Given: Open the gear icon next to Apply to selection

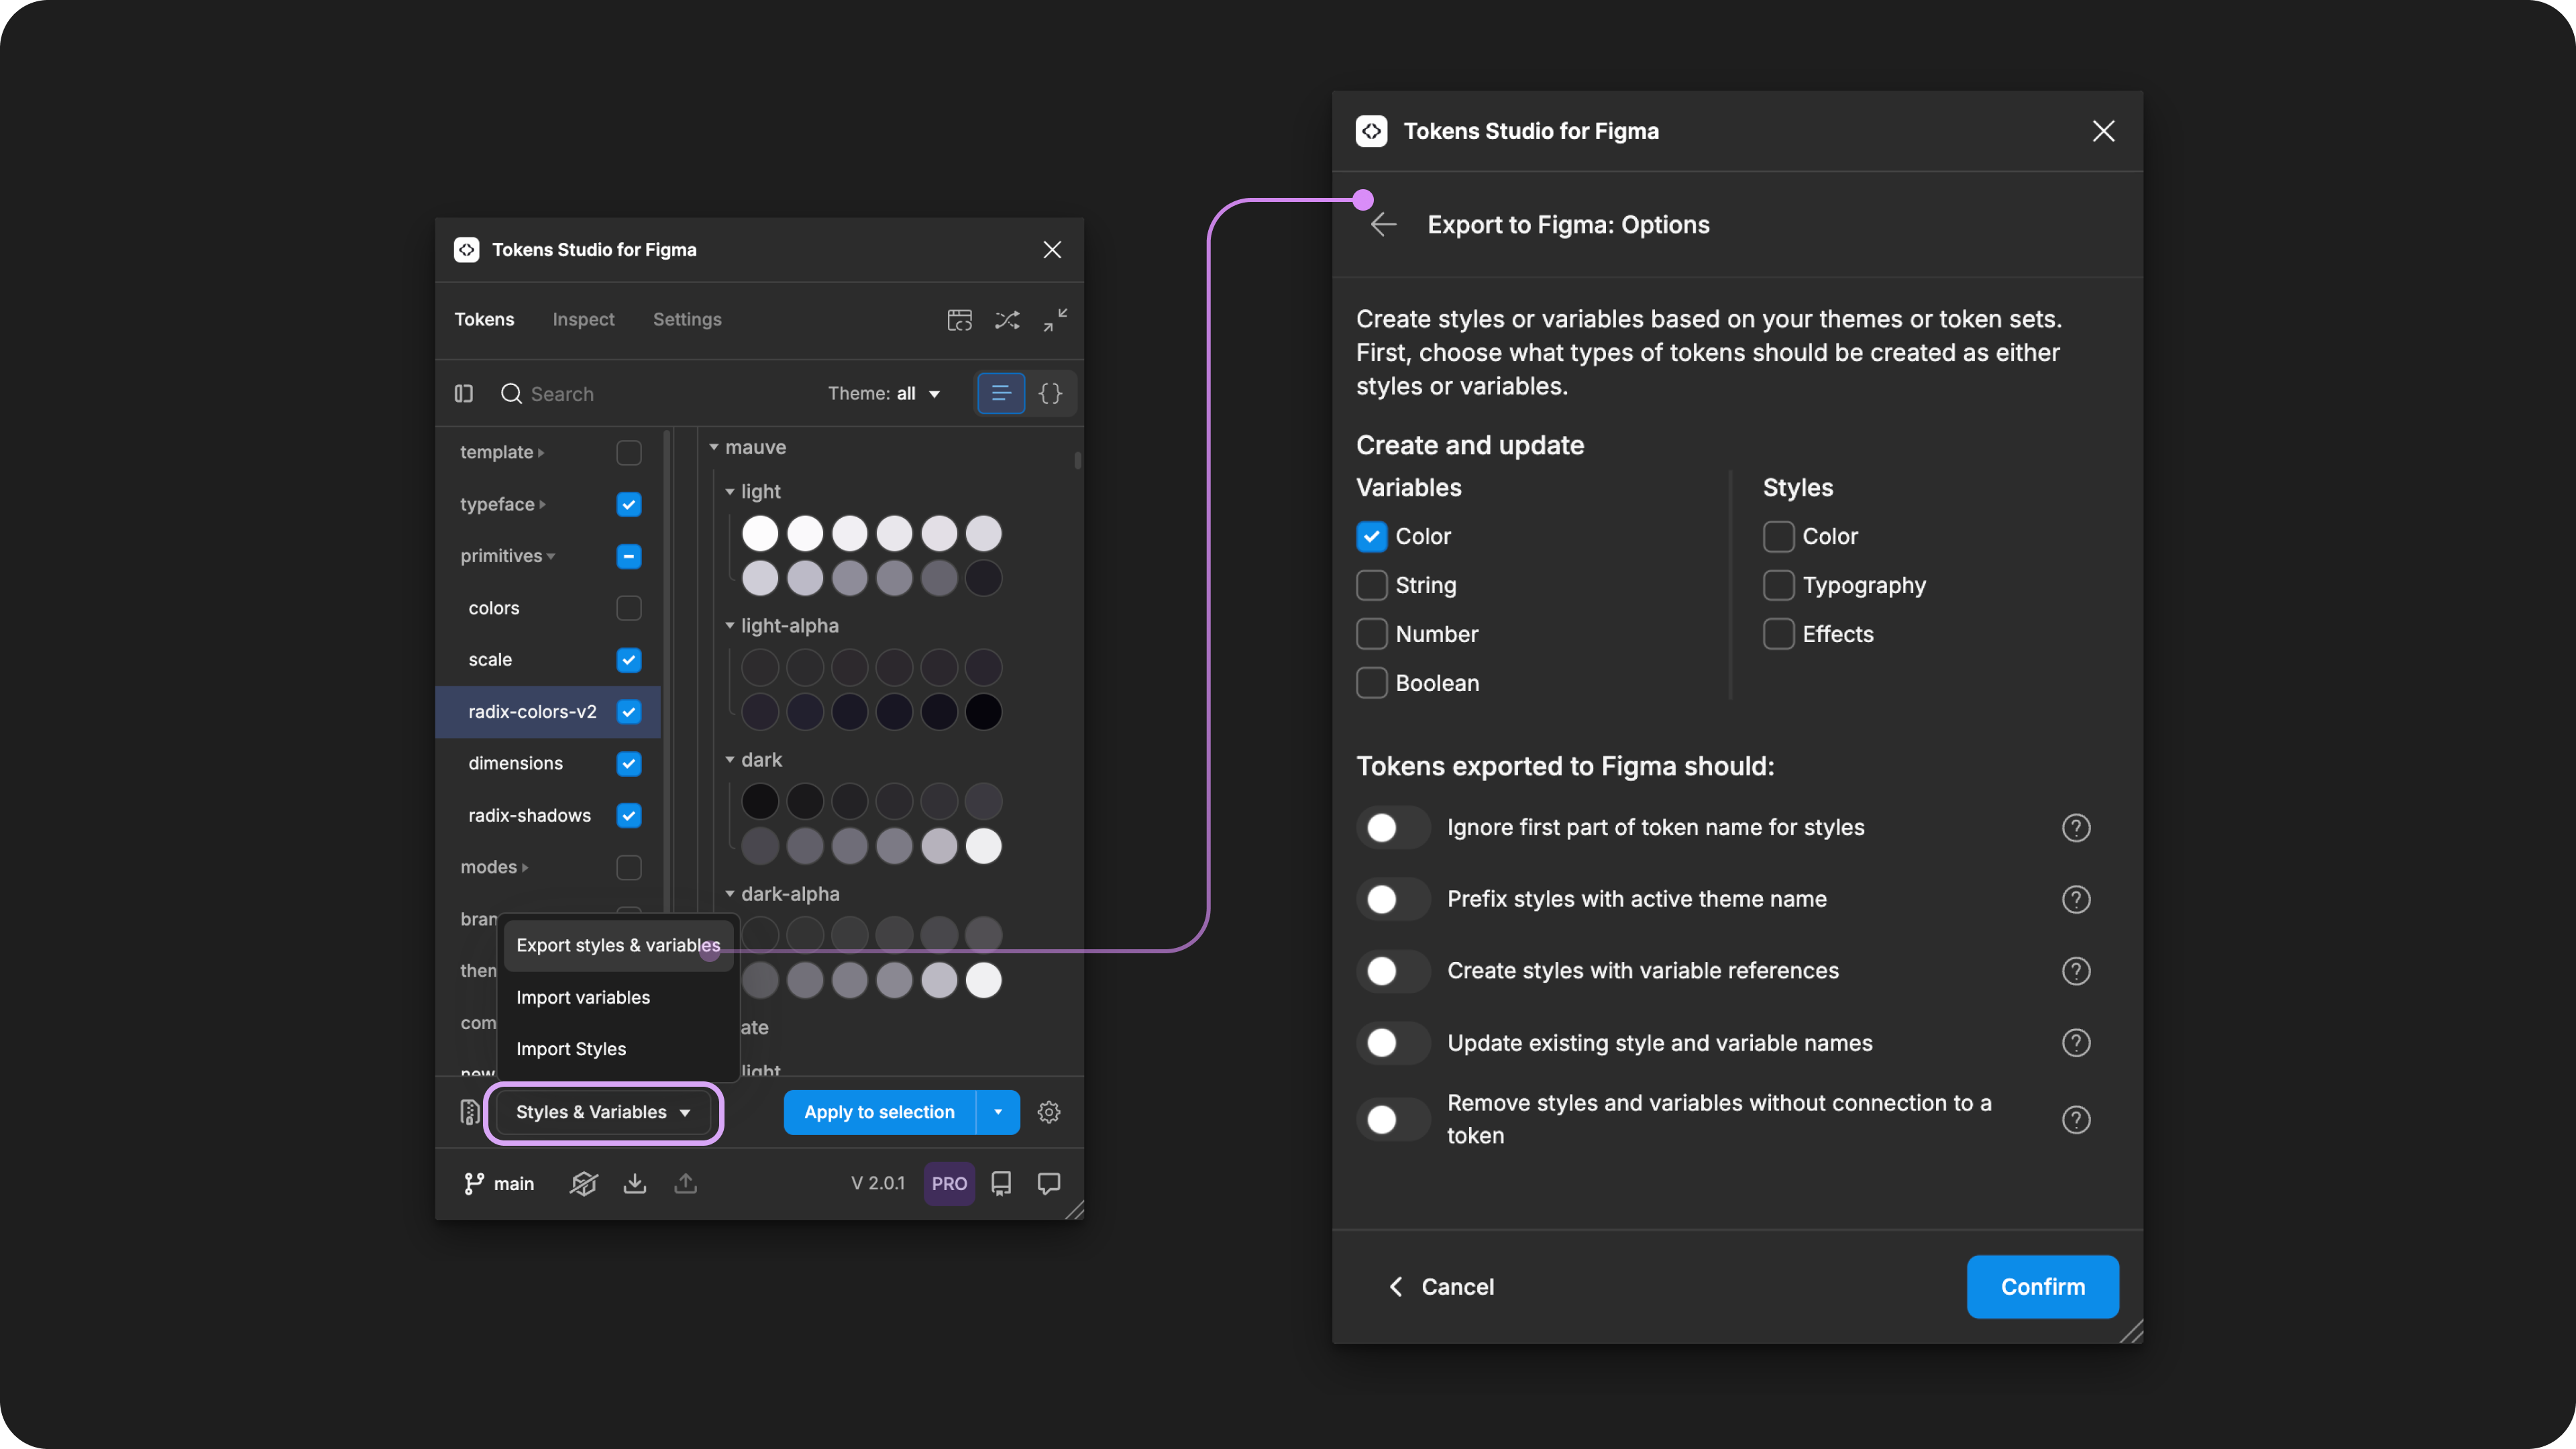Looking at the screenshot, I should tap(1048, 1112).
